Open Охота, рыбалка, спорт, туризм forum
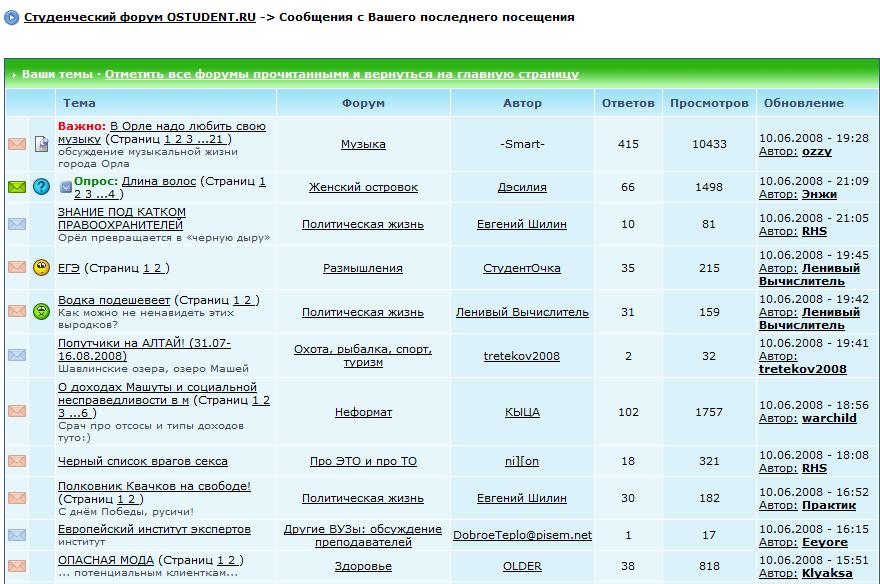Screen dimensions: 880x584 click(x=363, y=356)
